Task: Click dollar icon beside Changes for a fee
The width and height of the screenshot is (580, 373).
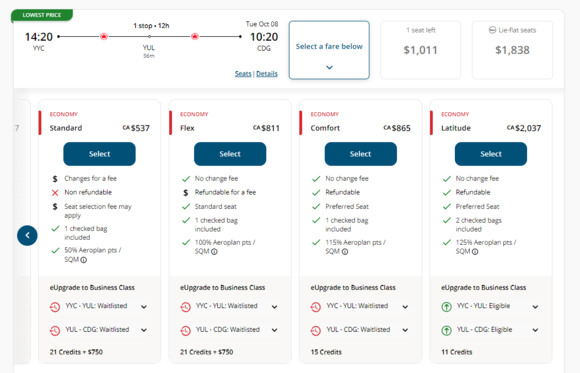Action: tap(55, 179)
